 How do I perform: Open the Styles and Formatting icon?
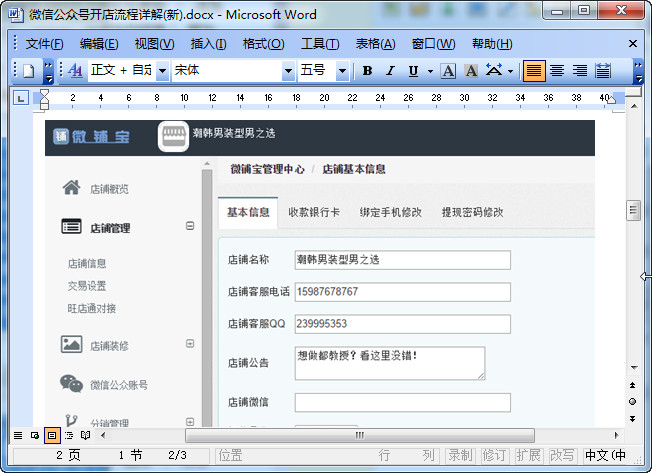point(75,70)
